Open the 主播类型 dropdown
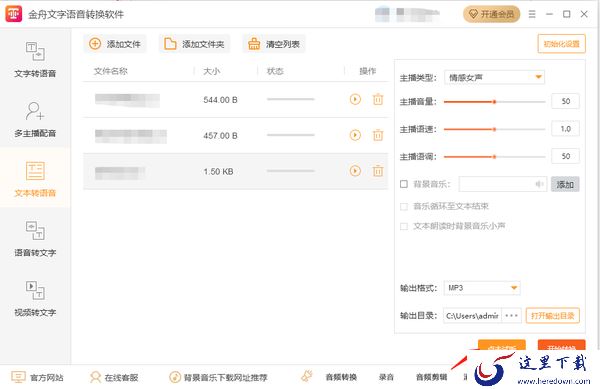This screenshot has height=389, width=600. pos(494,78)
